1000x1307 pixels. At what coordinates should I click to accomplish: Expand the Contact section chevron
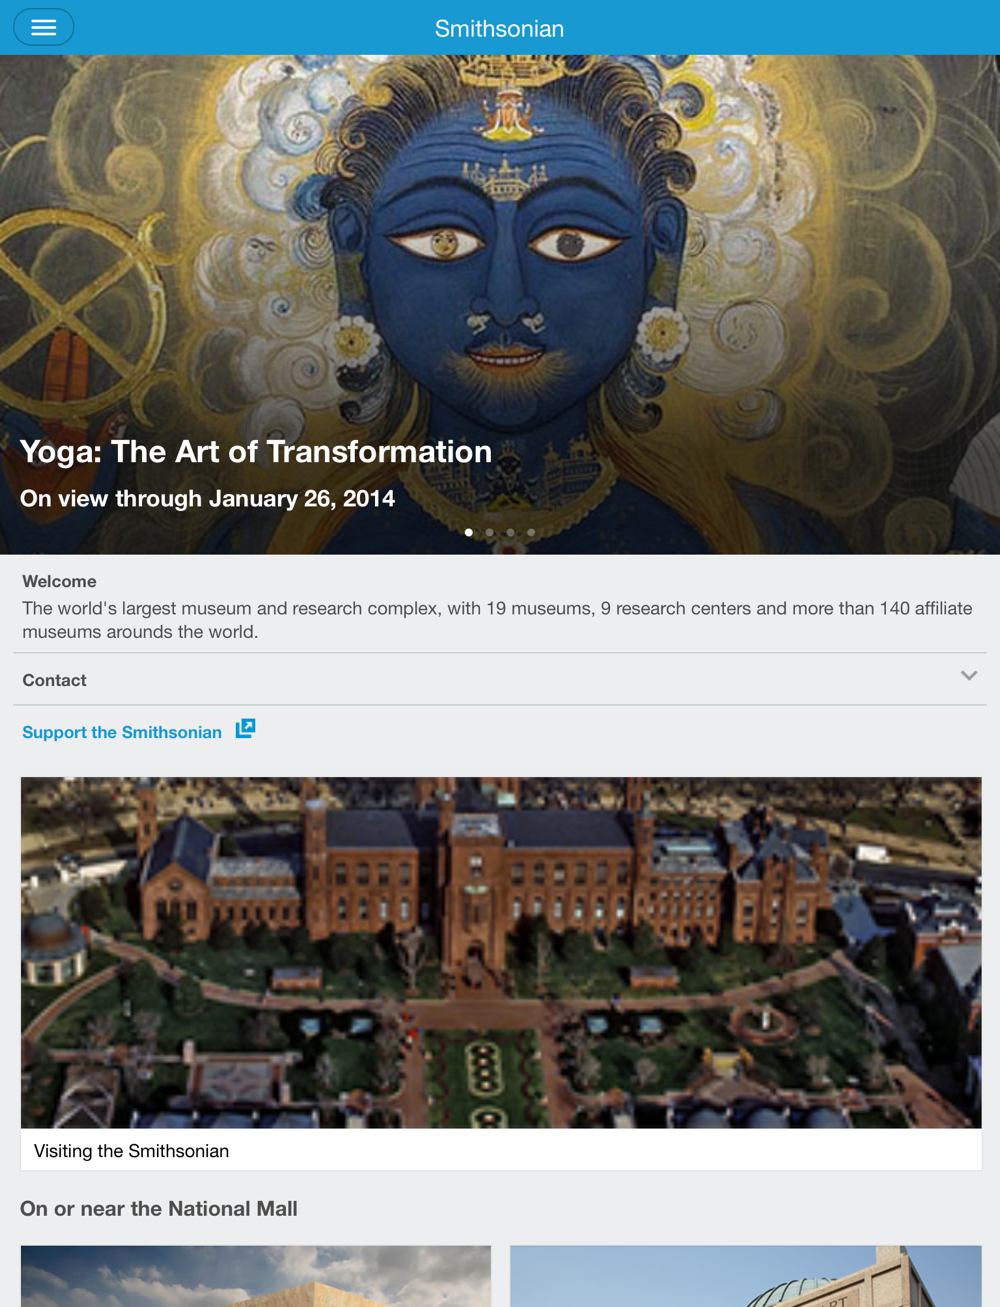(968, 676)
